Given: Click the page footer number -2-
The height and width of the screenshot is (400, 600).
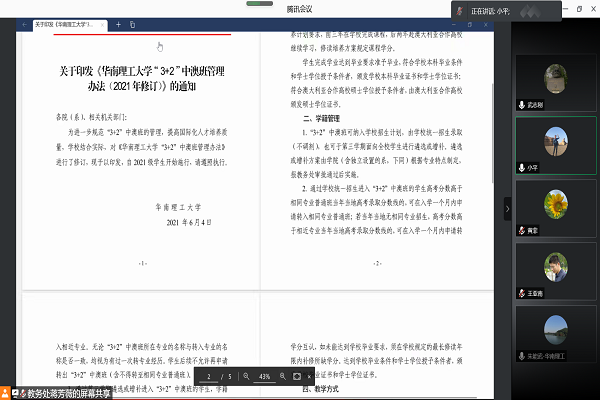Looking at the screenshot, I should click(x=377, y=263).
